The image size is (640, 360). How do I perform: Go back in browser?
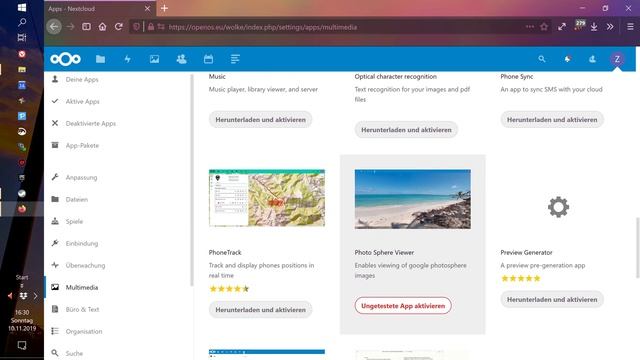click(54, 27)
